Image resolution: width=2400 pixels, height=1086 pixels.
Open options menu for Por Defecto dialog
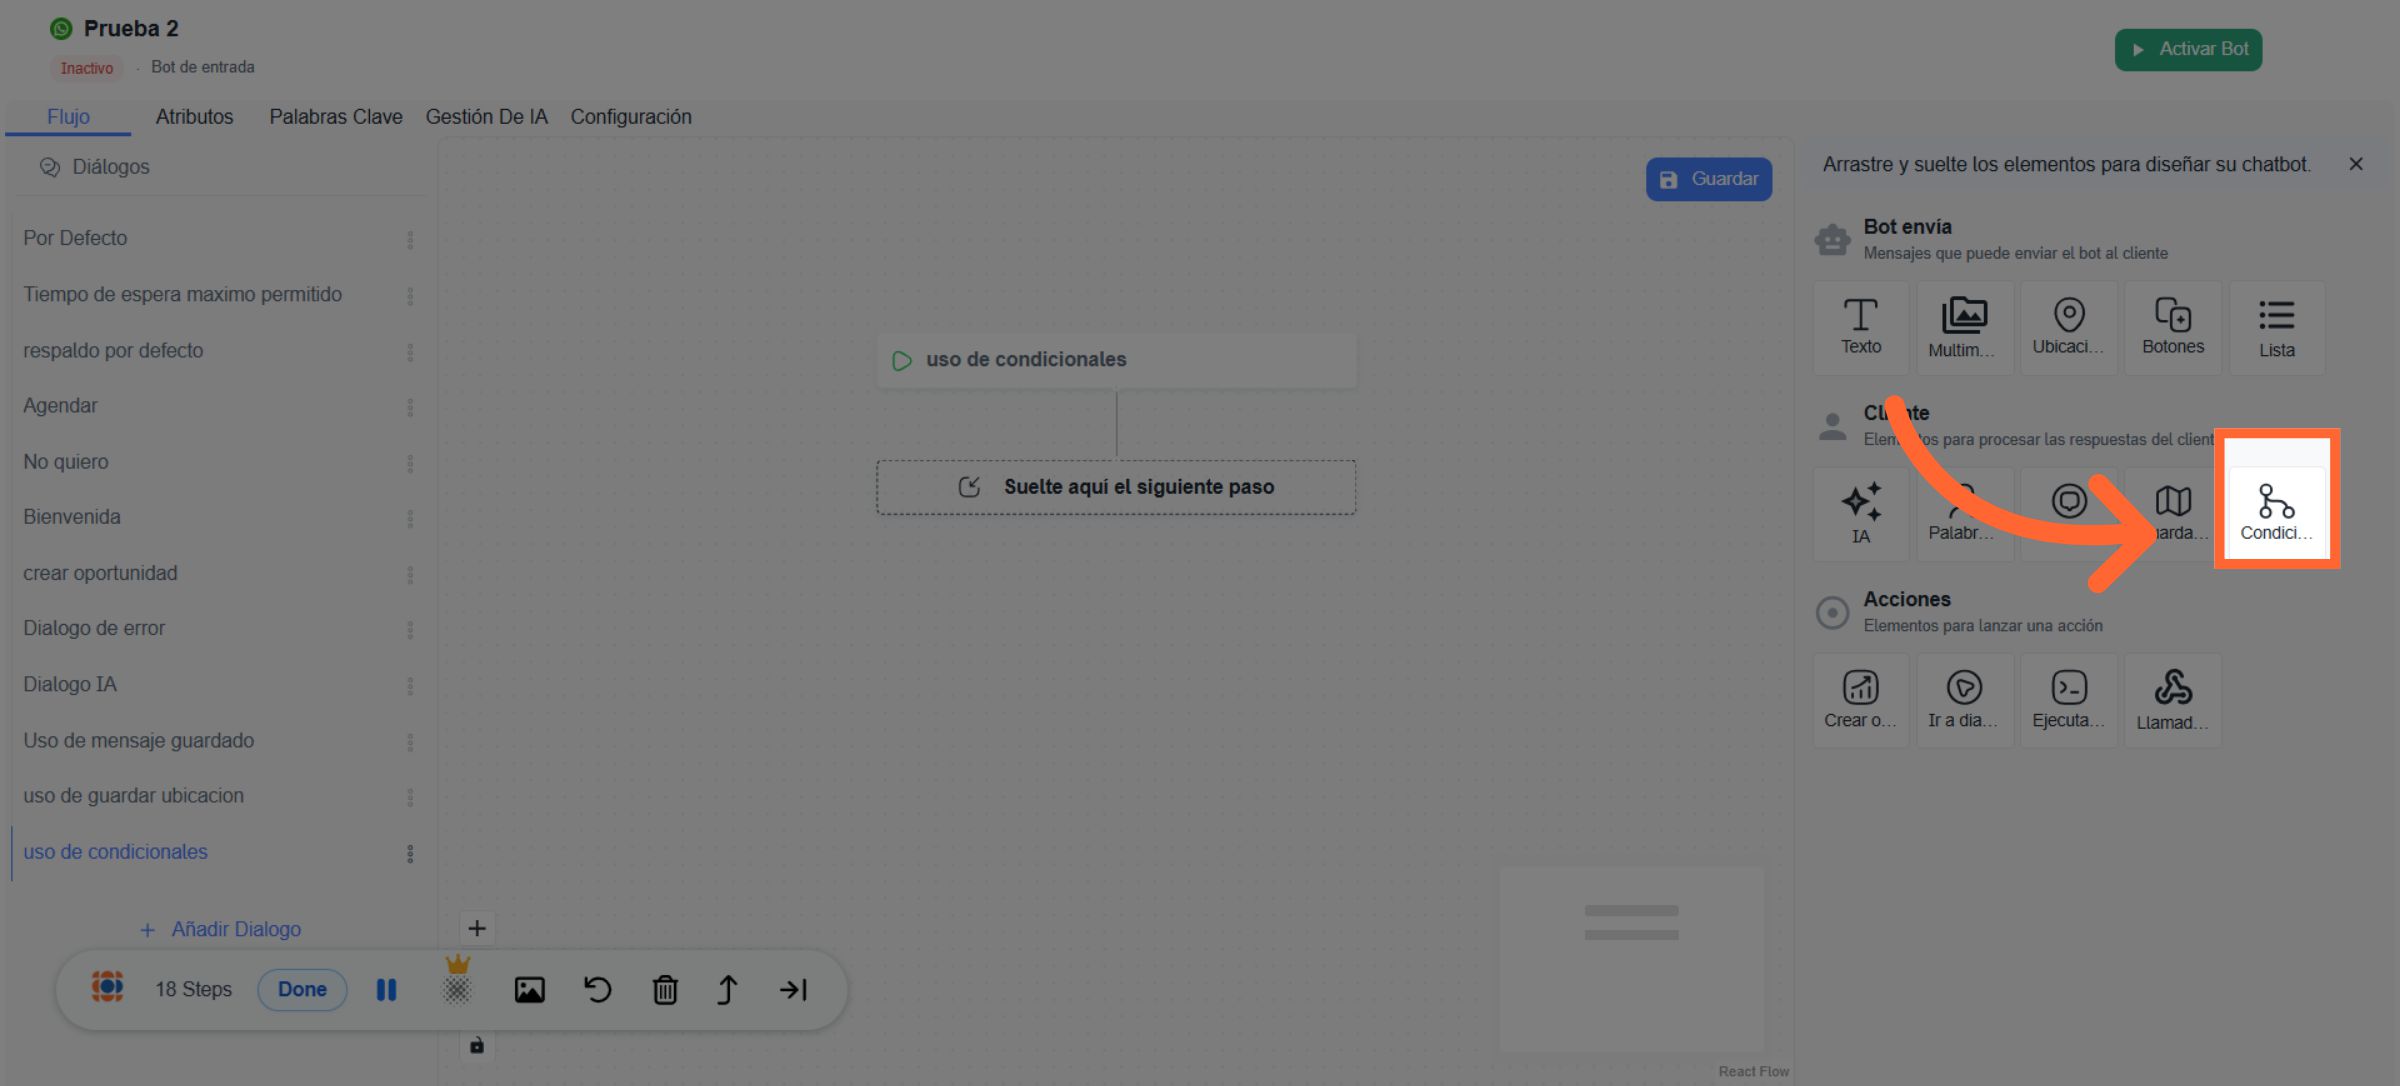(x=410, y=239)
